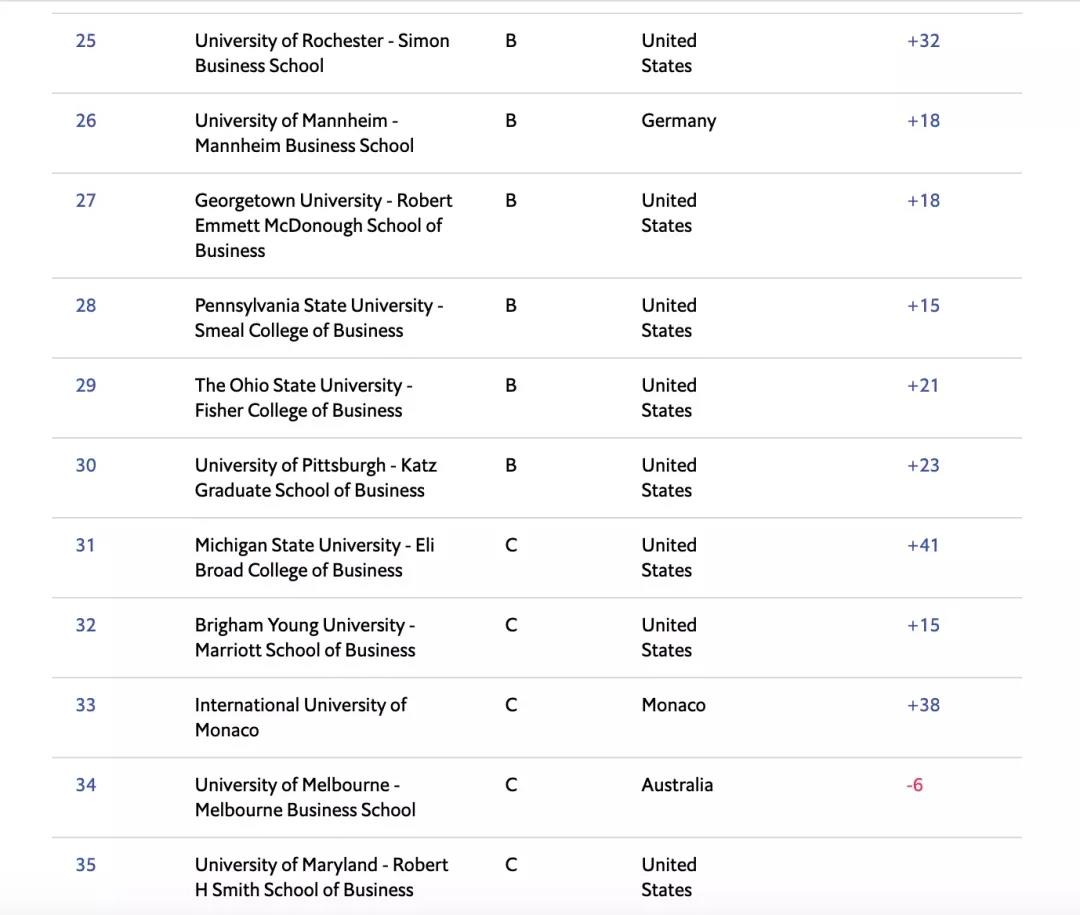Open Pennsylvania State University Smeal College entry

click(318, 318)
